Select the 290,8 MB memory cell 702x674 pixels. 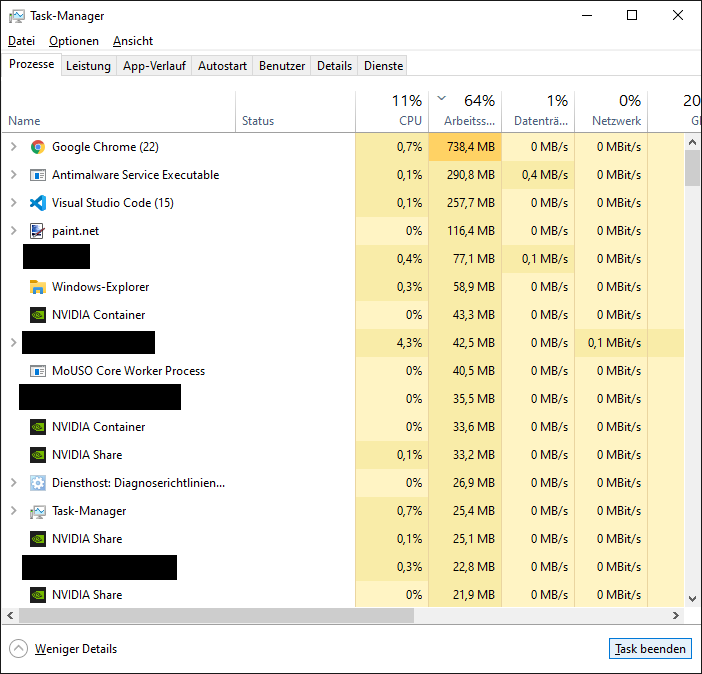click(x=465, y=175)
